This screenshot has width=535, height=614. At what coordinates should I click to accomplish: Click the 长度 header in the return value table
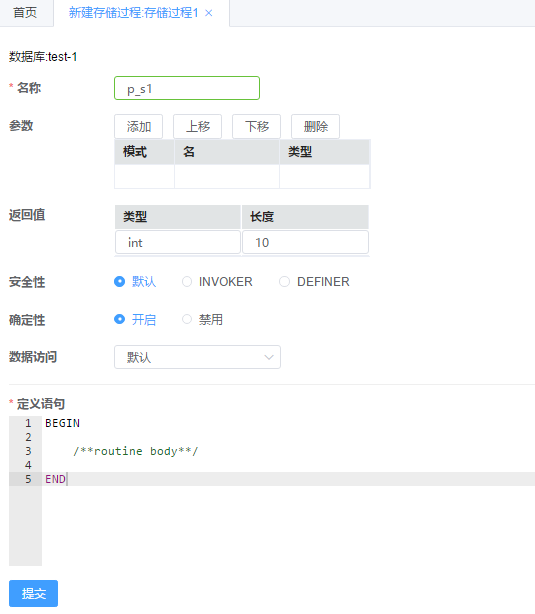coord(305,217)
